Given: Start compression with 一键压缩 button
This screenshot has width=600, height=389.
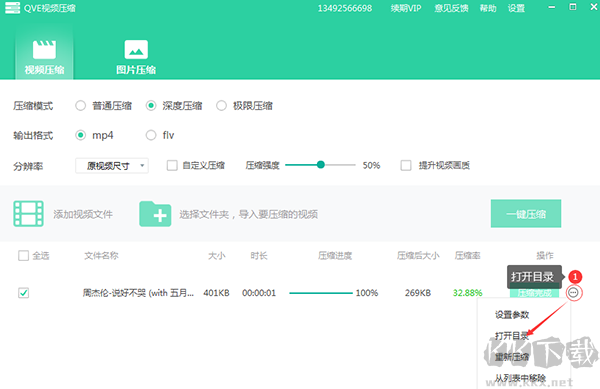Looking at the screenshot, I should pyautogui.click(x=526, y=213).
